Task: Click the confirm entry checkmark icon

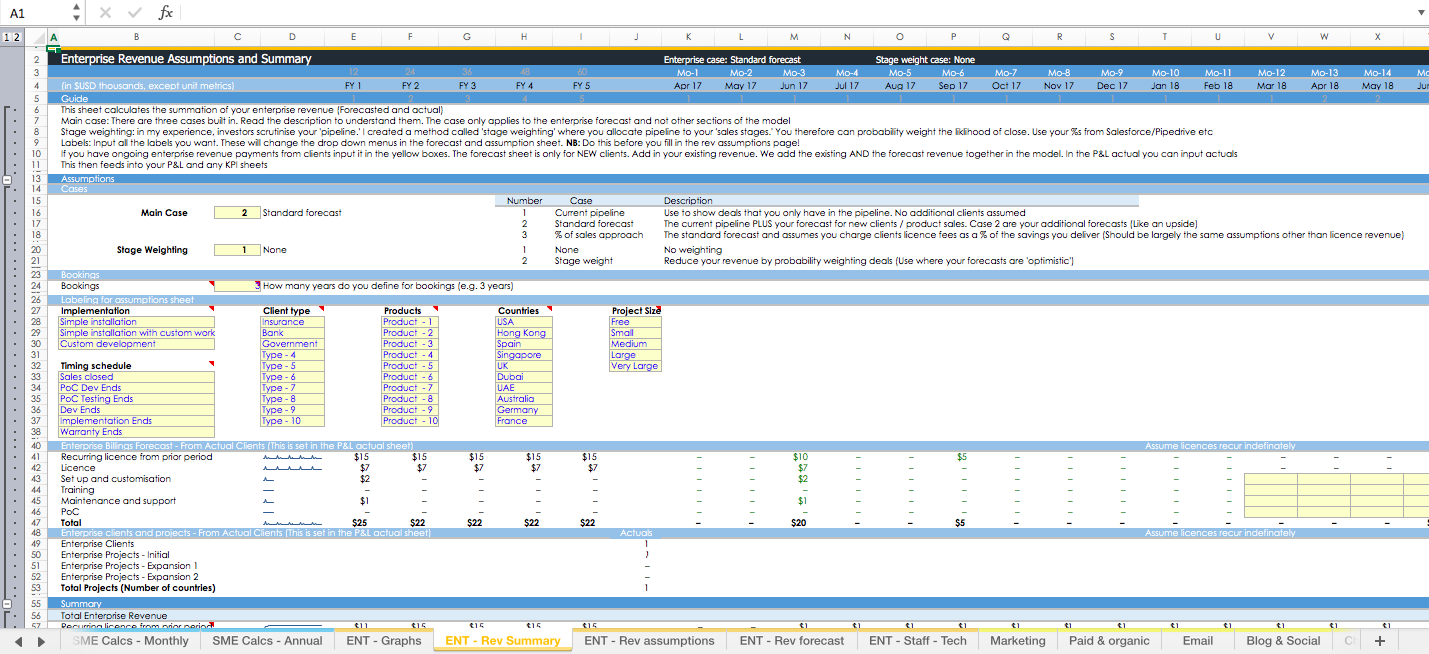Action: pos(135,13)
